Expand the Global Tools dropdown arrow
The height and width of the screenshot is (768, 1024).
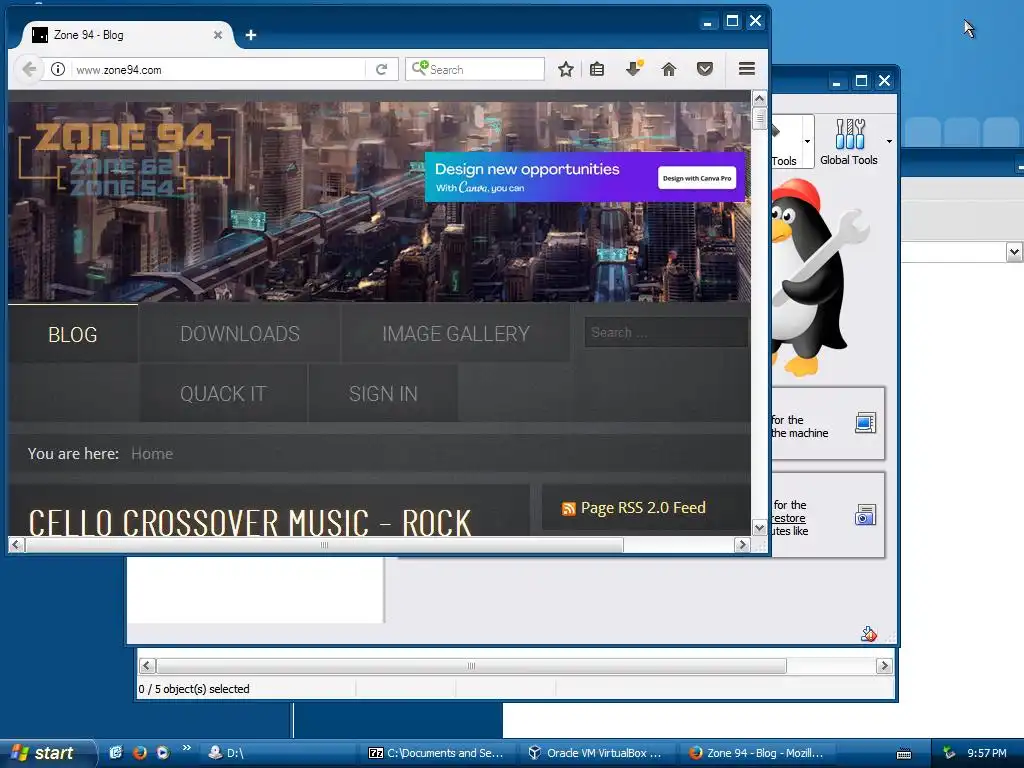click(889, 142)
